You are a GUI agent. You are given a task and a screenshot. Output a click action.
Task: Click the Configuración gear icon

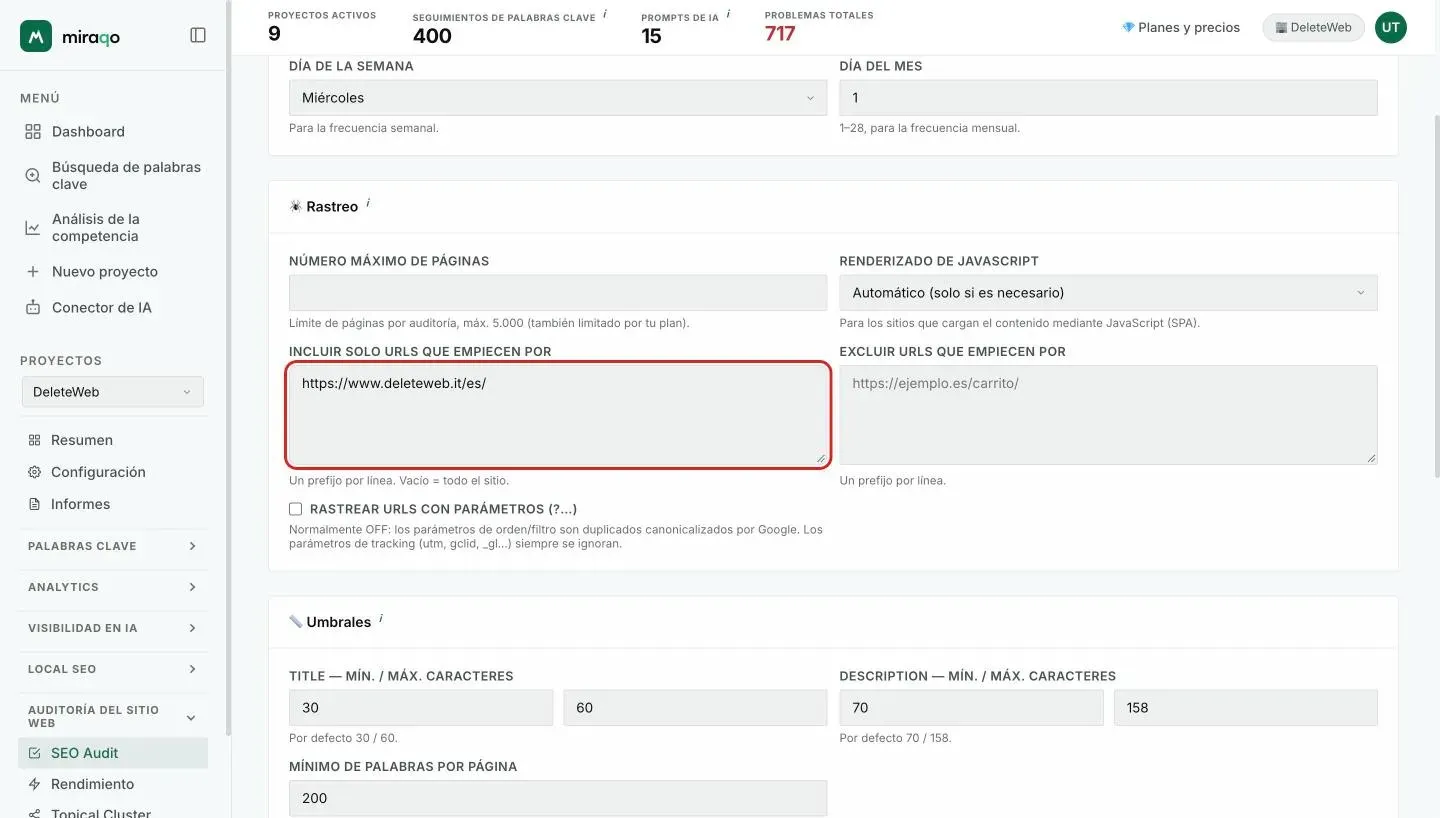click(34, 472)
